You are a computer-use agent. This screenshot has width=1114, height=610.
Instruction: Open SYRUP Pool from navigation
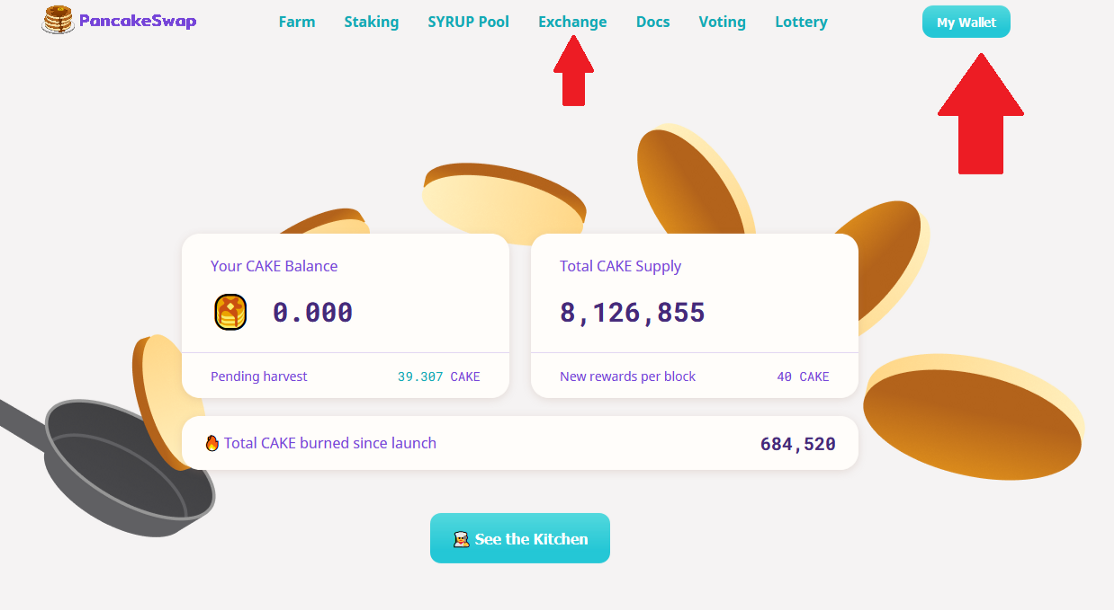[468, 22]
